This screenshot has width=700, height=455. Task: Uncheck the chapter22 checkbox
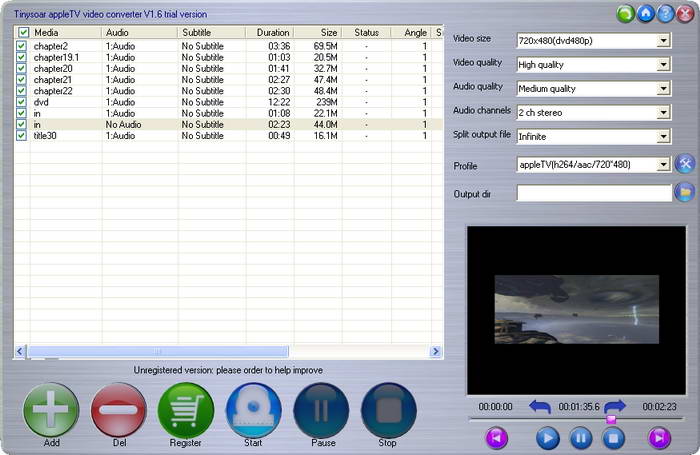21,90
